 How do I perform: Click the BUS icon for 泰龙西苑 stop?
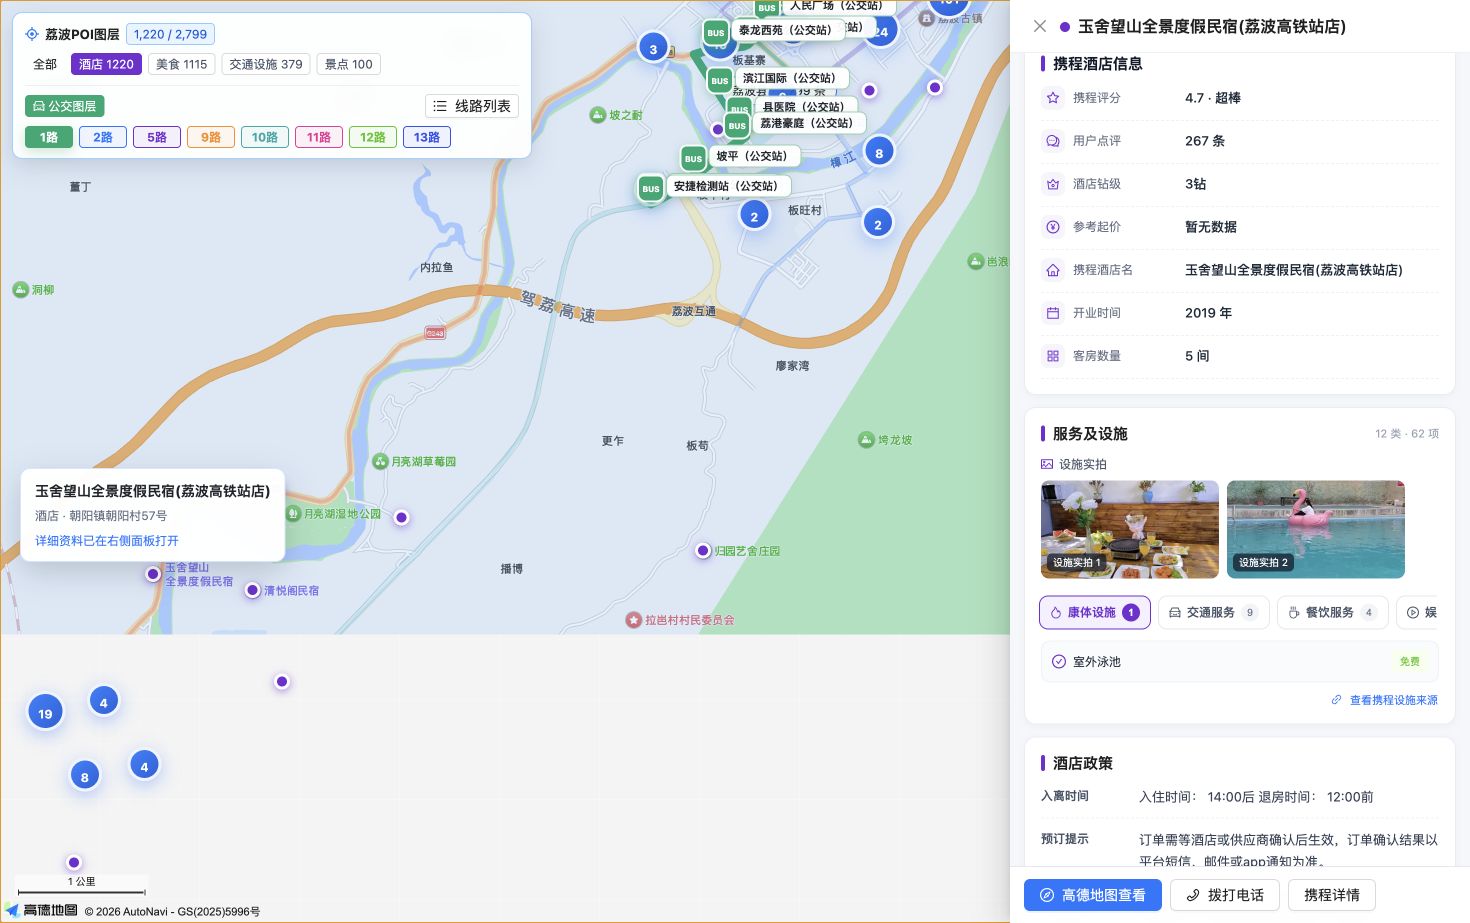tap(716, 32)
